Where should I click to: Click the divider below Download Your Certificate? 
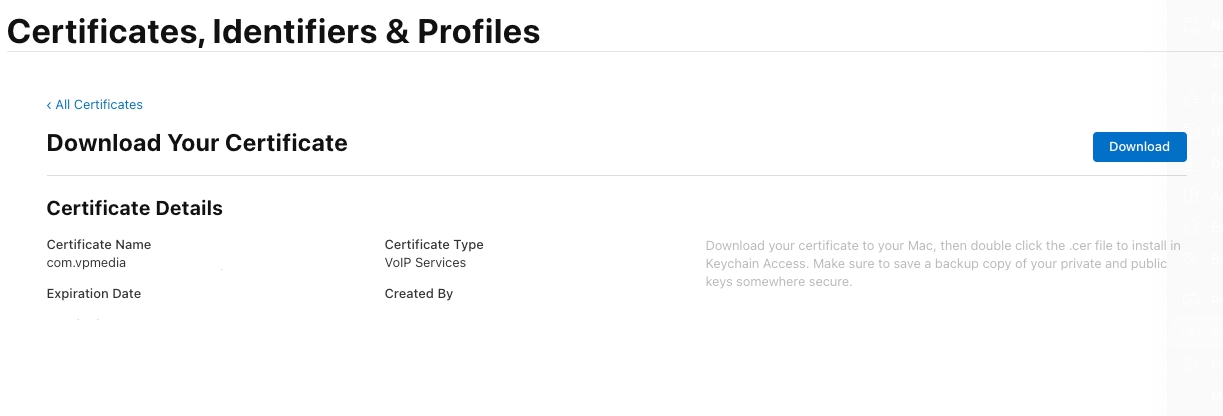[616, 176]
